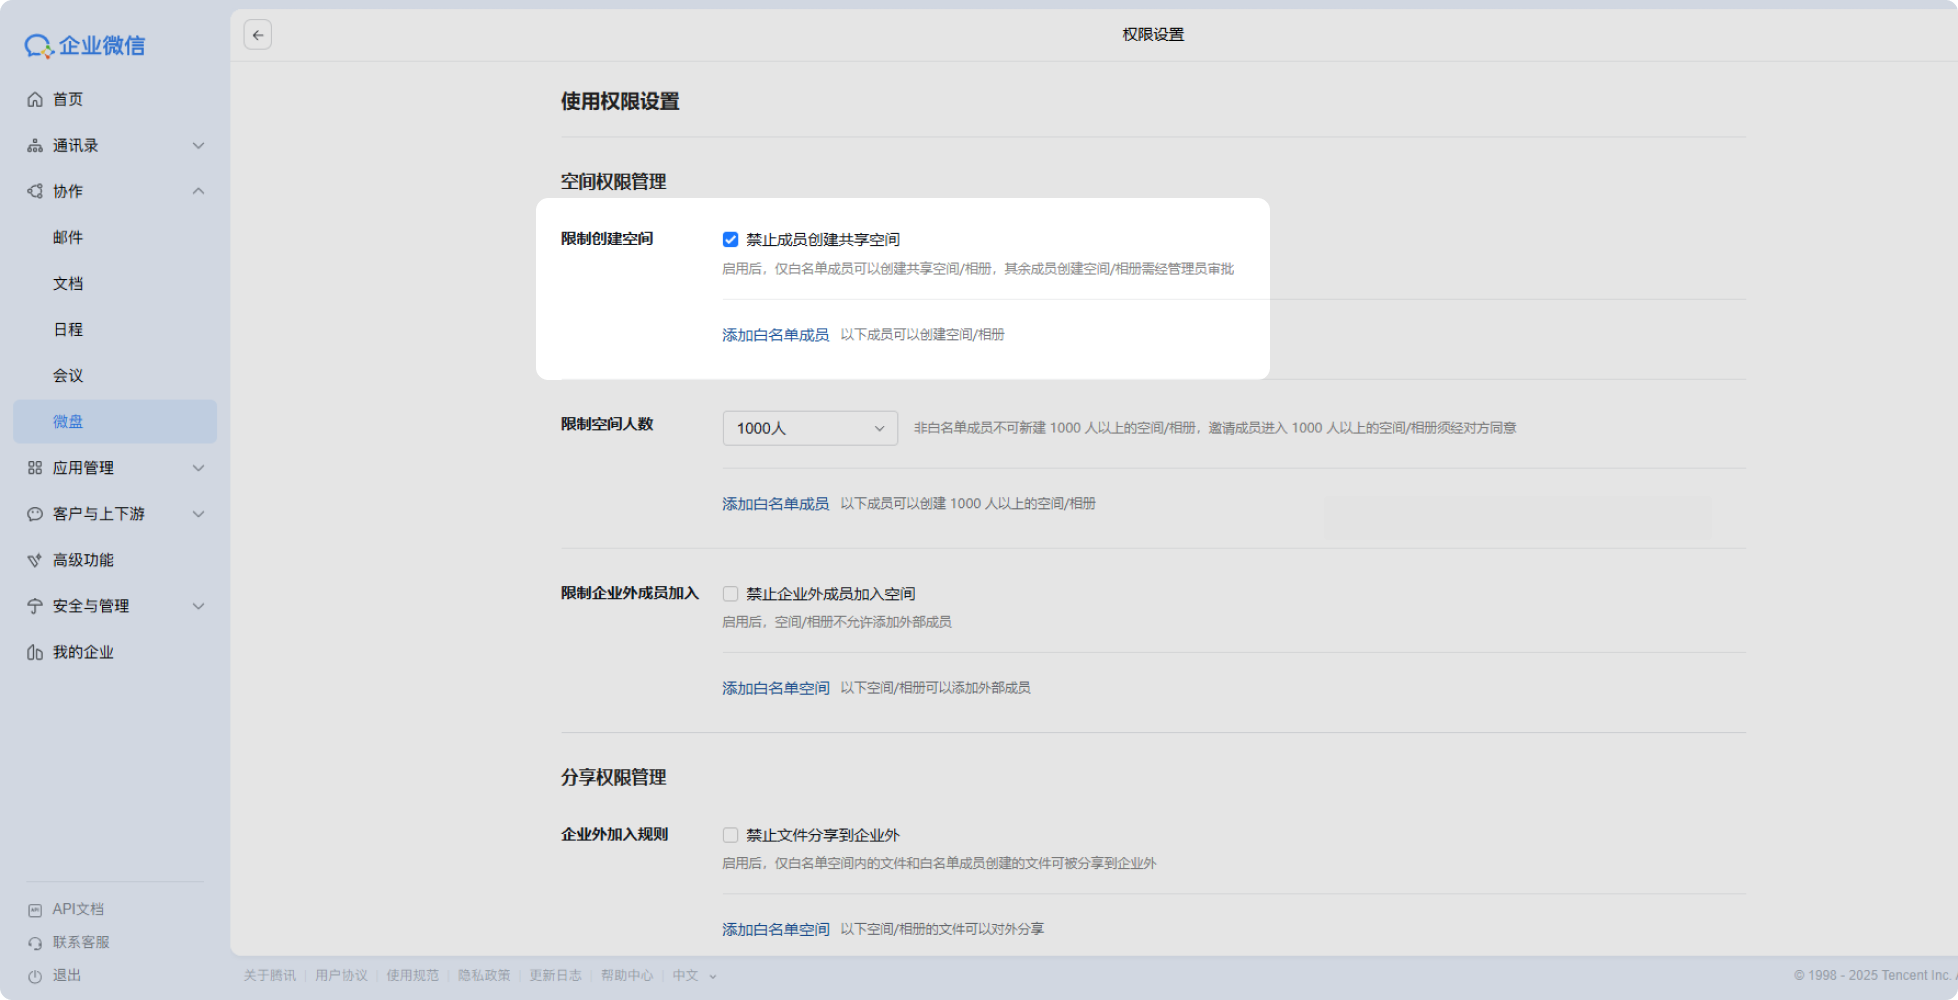Open 使用规范 footer link
The width and height of the screenshot is (1958, 1000).
tap(413, 975)
